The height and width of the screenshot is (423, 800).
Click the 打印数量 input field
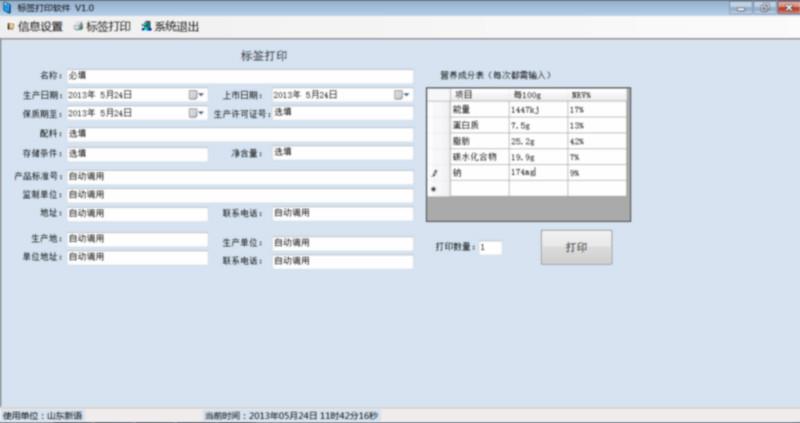click(x=490, y=247)
